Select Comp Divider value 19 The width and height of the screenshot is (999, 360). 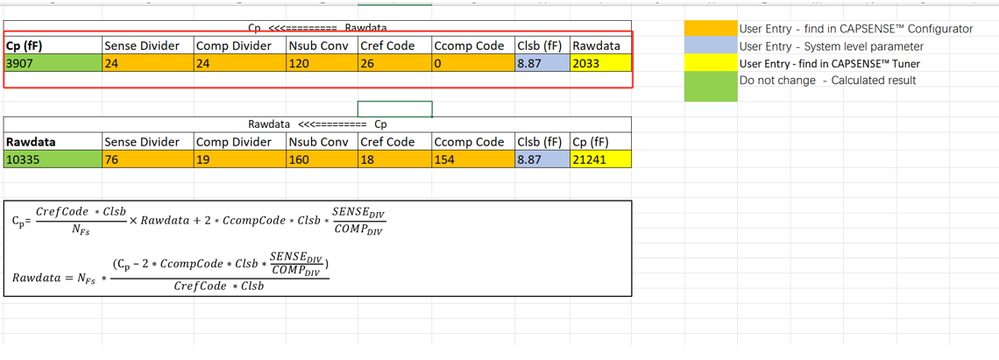click(x=240, y=159)
